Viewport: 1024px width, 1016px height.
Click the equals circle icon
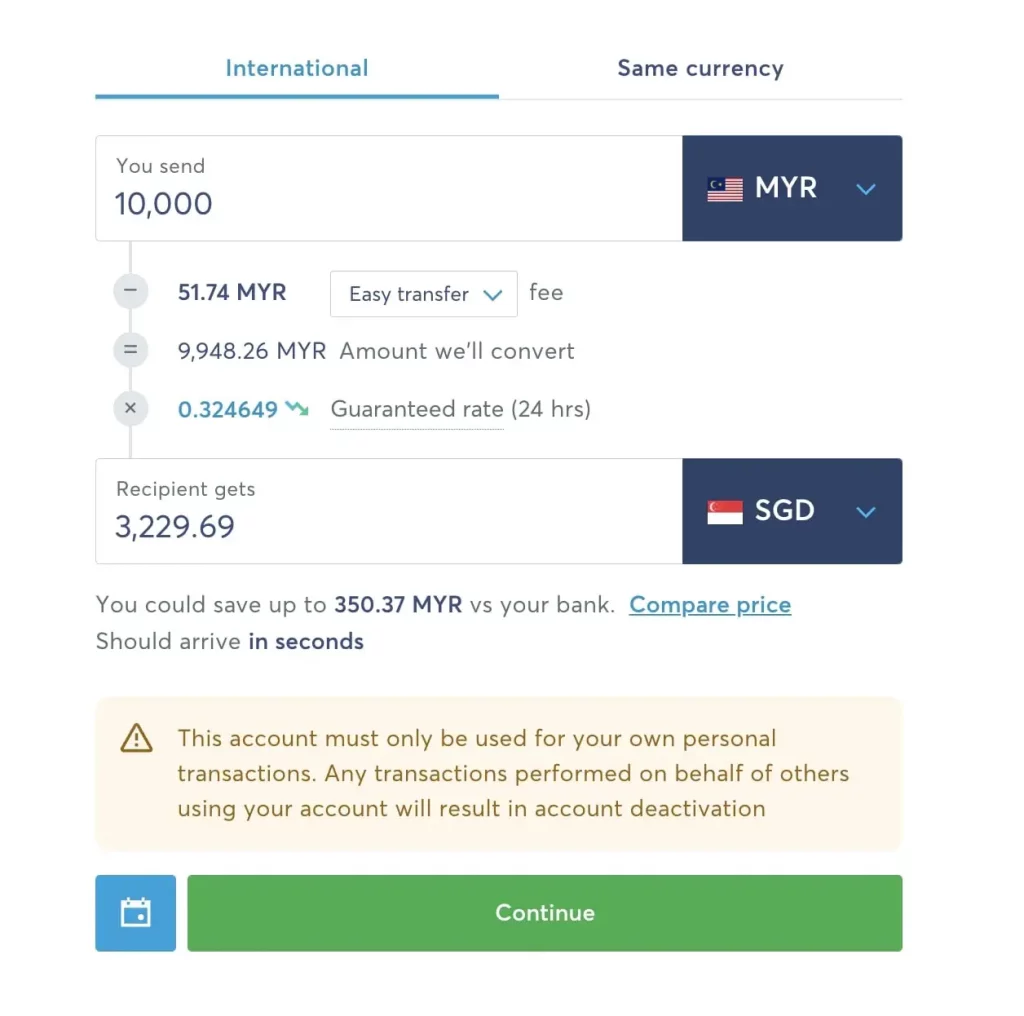[x=130, y=351]
